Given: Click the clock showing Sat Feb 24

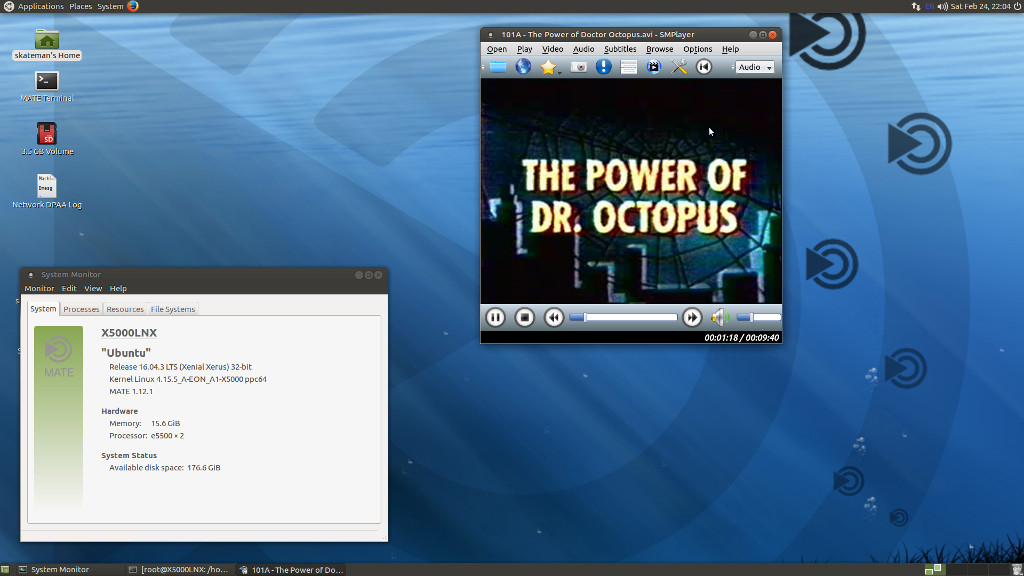Looking at the screenshot, I should tap(980, 7).
